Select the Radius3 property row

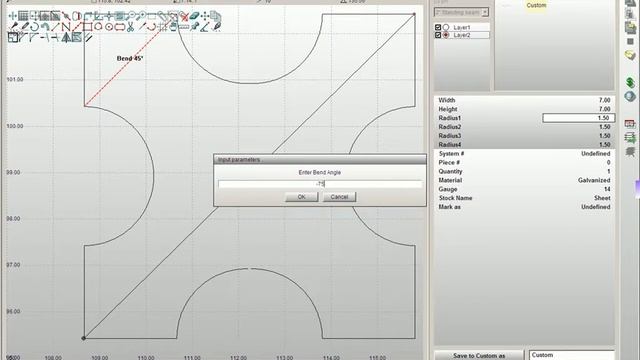point(524,136)
